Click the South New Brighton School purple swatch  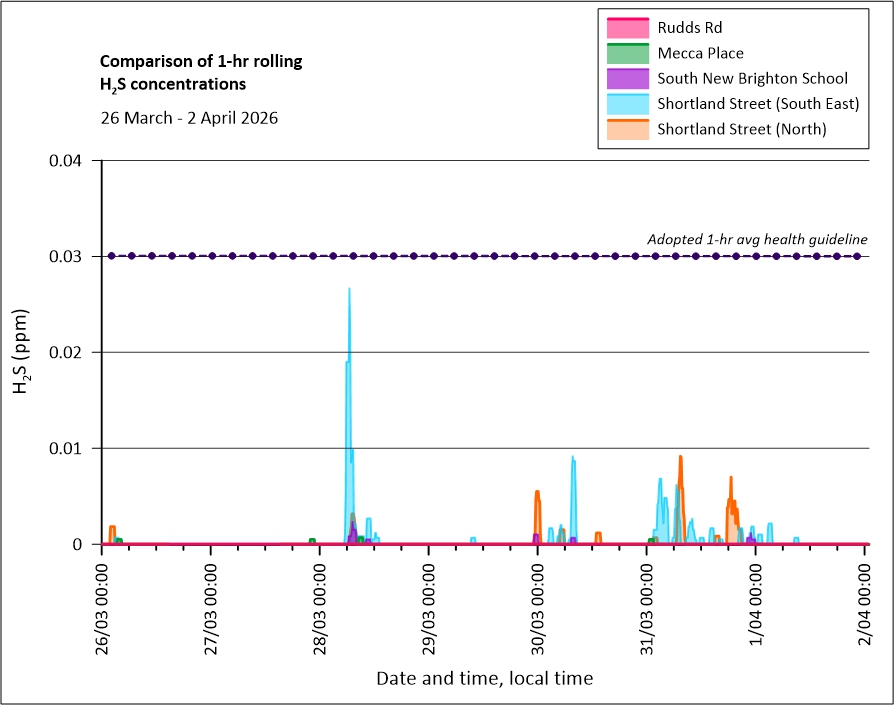(626, 78)
